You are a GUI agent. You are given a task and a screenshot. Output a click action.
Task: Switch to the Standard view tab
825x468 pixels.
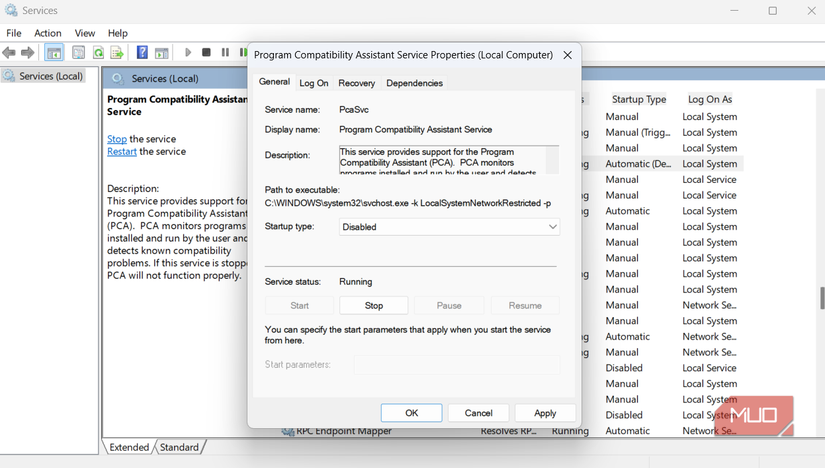[179, 447]
